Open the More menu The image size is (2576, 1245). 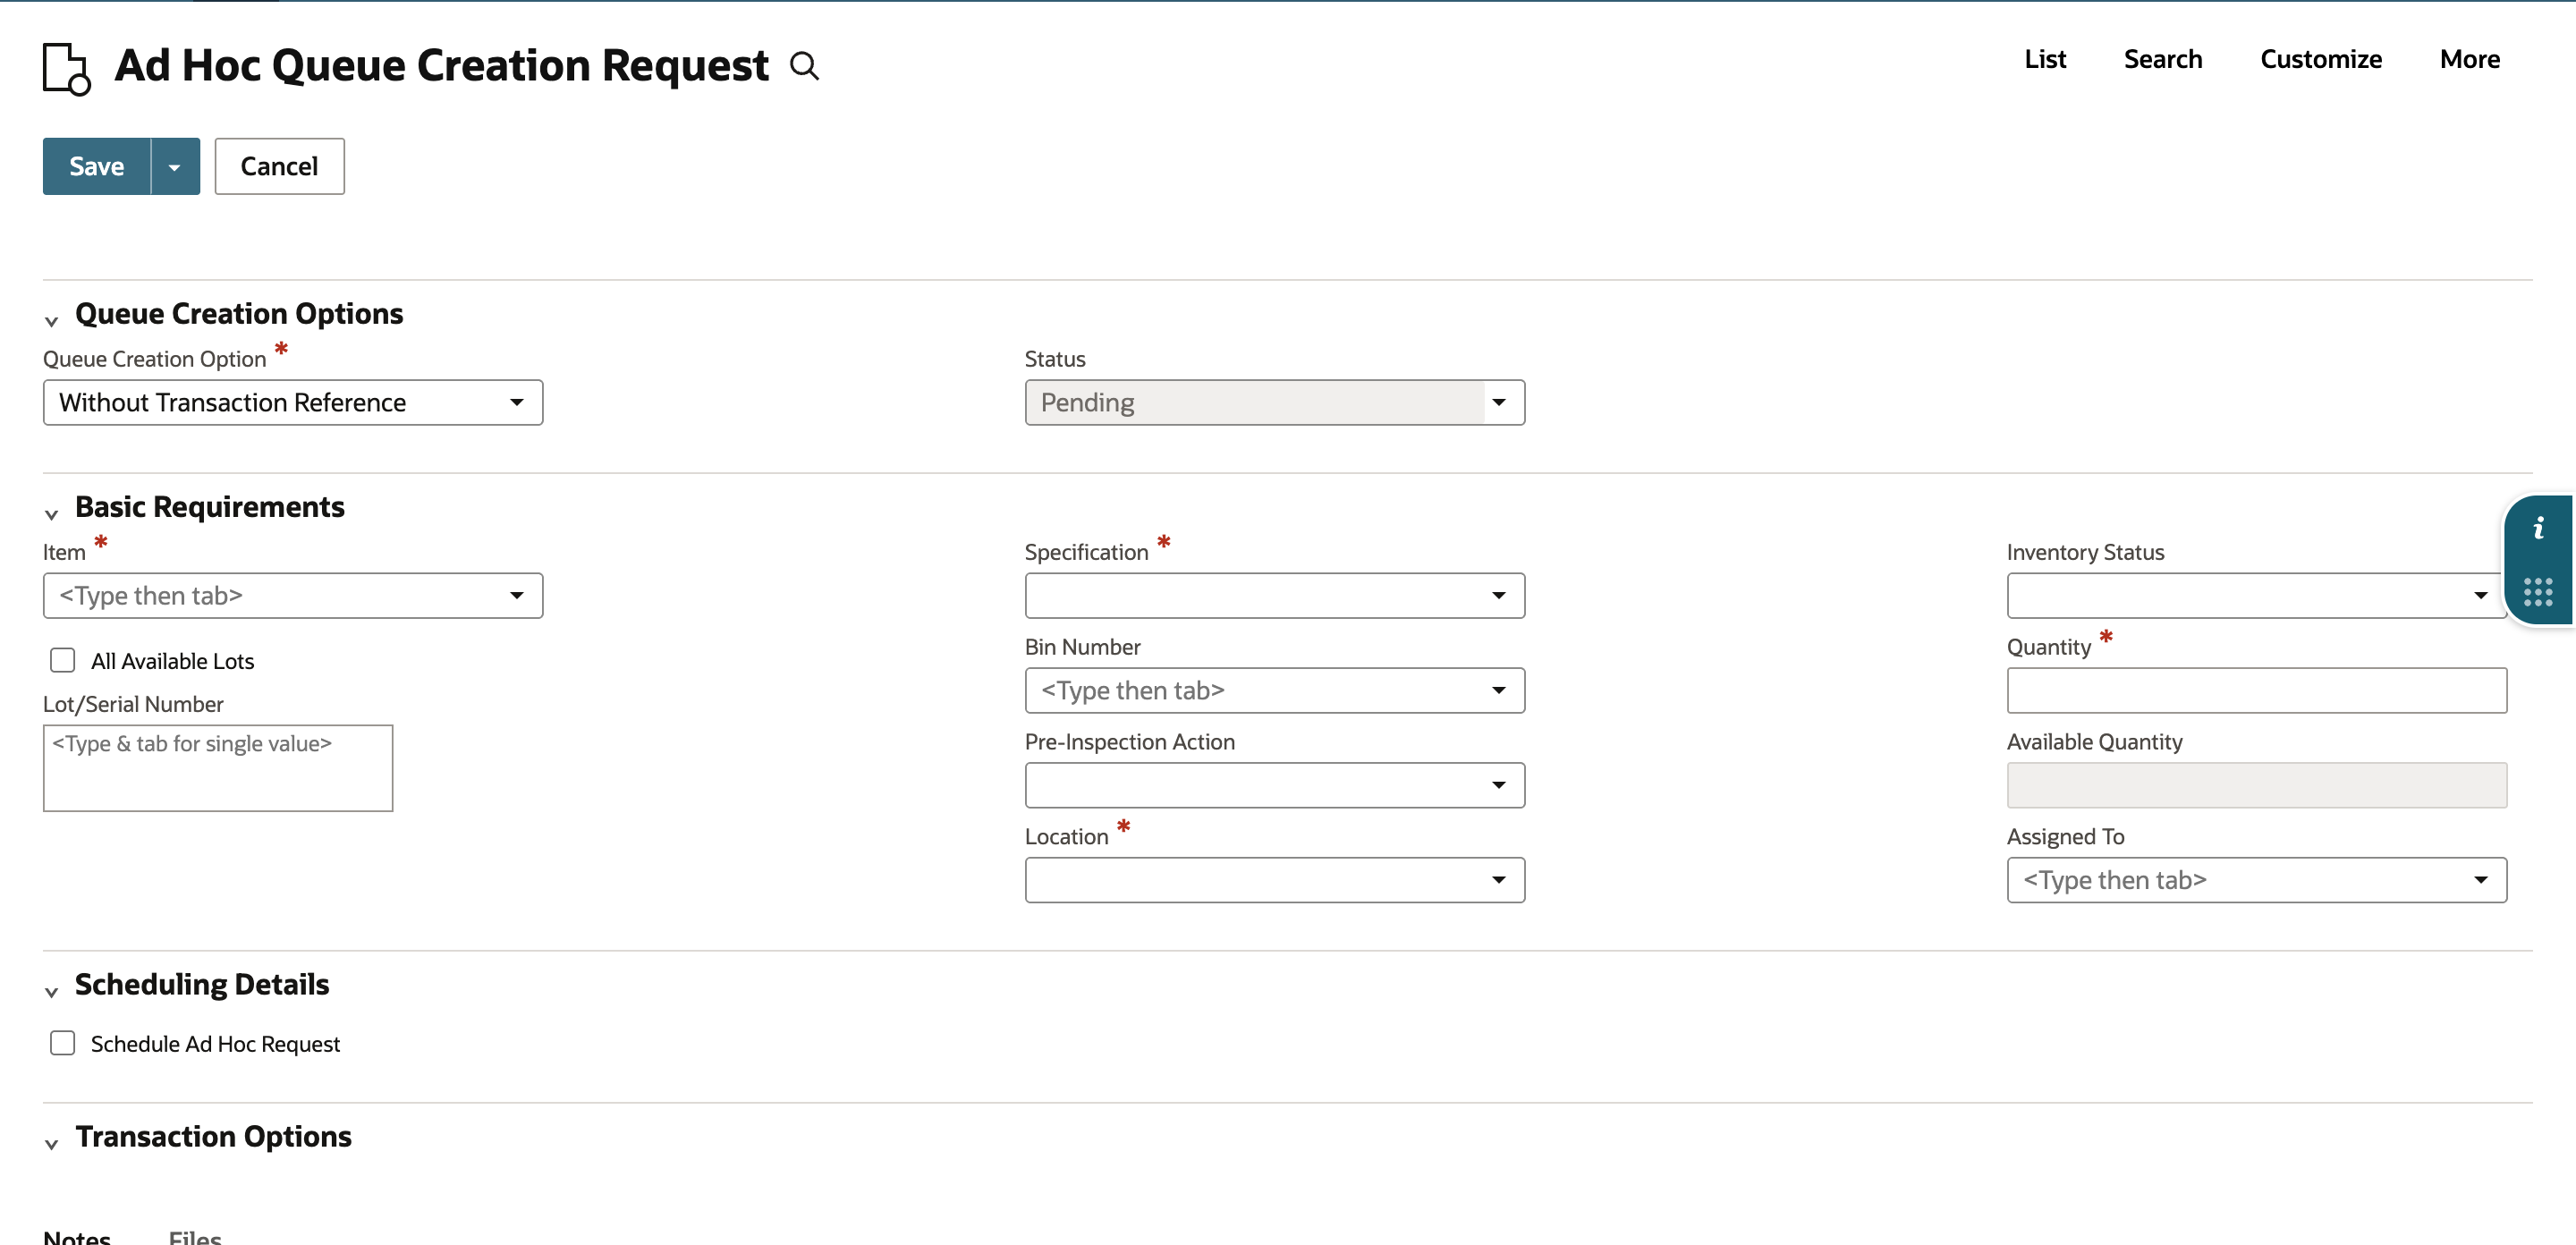coord(2469,59)
